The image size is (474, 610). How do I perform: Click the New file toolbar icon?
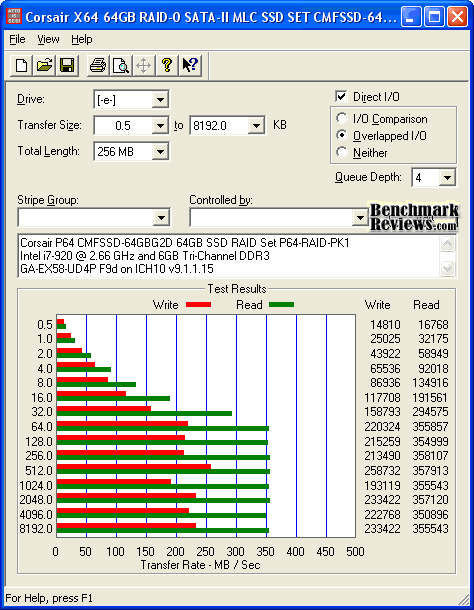point(21,65)
